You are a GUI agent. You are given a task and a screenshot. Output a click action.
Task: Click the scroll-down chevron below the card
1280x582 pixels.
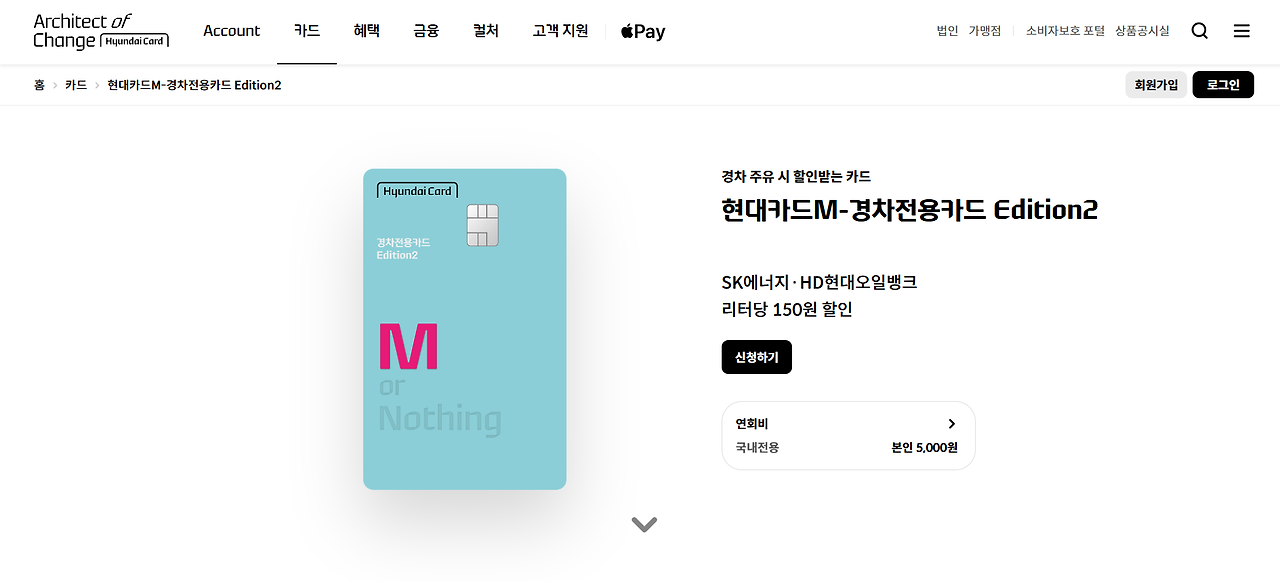click(x=644, y=524)
